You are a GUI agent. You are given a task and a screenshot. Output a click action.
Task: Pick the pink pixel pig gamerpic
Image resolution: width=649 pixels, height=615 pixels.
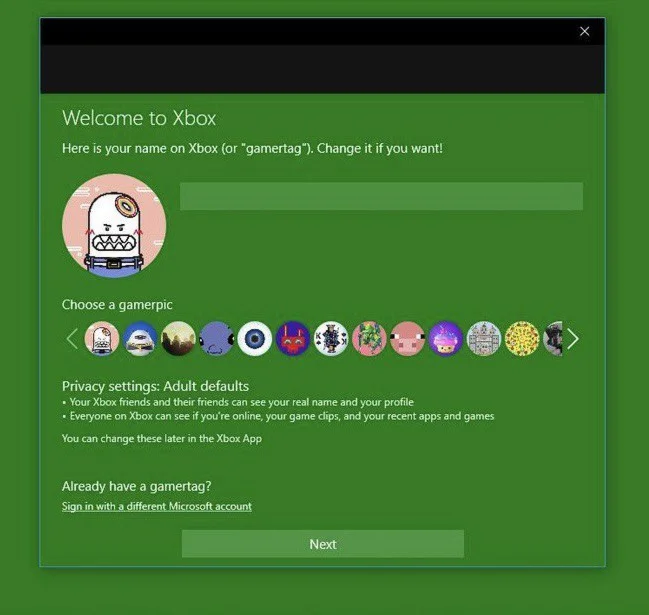(407, 339)
